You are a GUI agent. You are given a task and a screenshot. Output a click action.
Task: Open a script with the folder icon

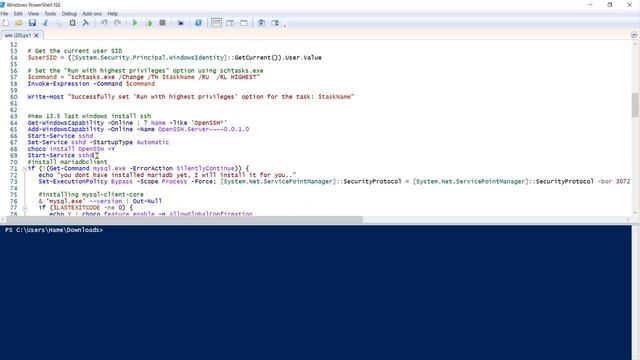coord(19,23)
